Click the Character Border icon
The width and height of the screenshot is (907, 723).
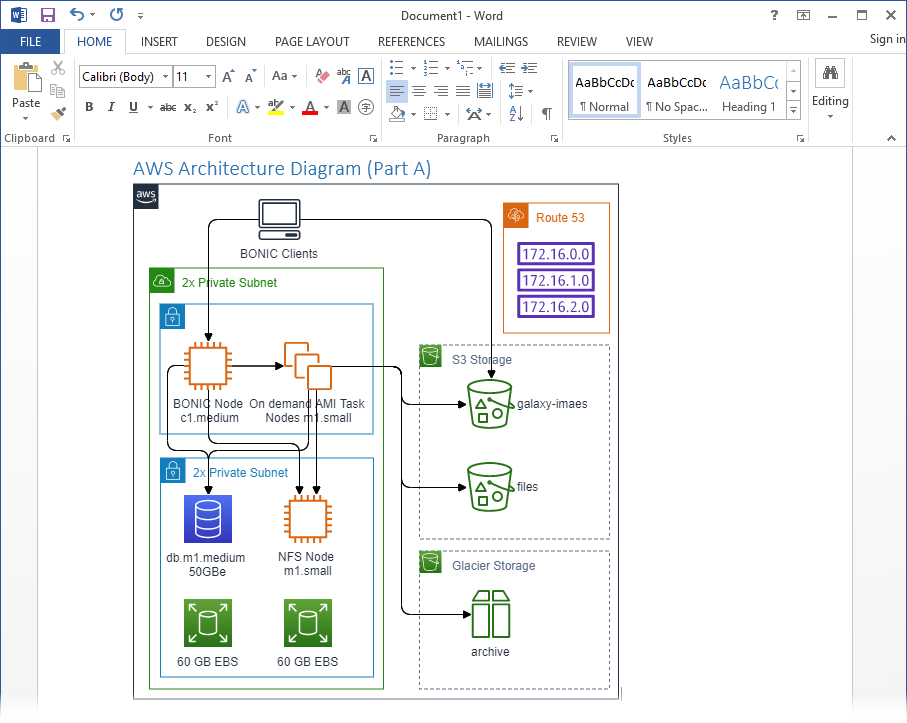366,76
